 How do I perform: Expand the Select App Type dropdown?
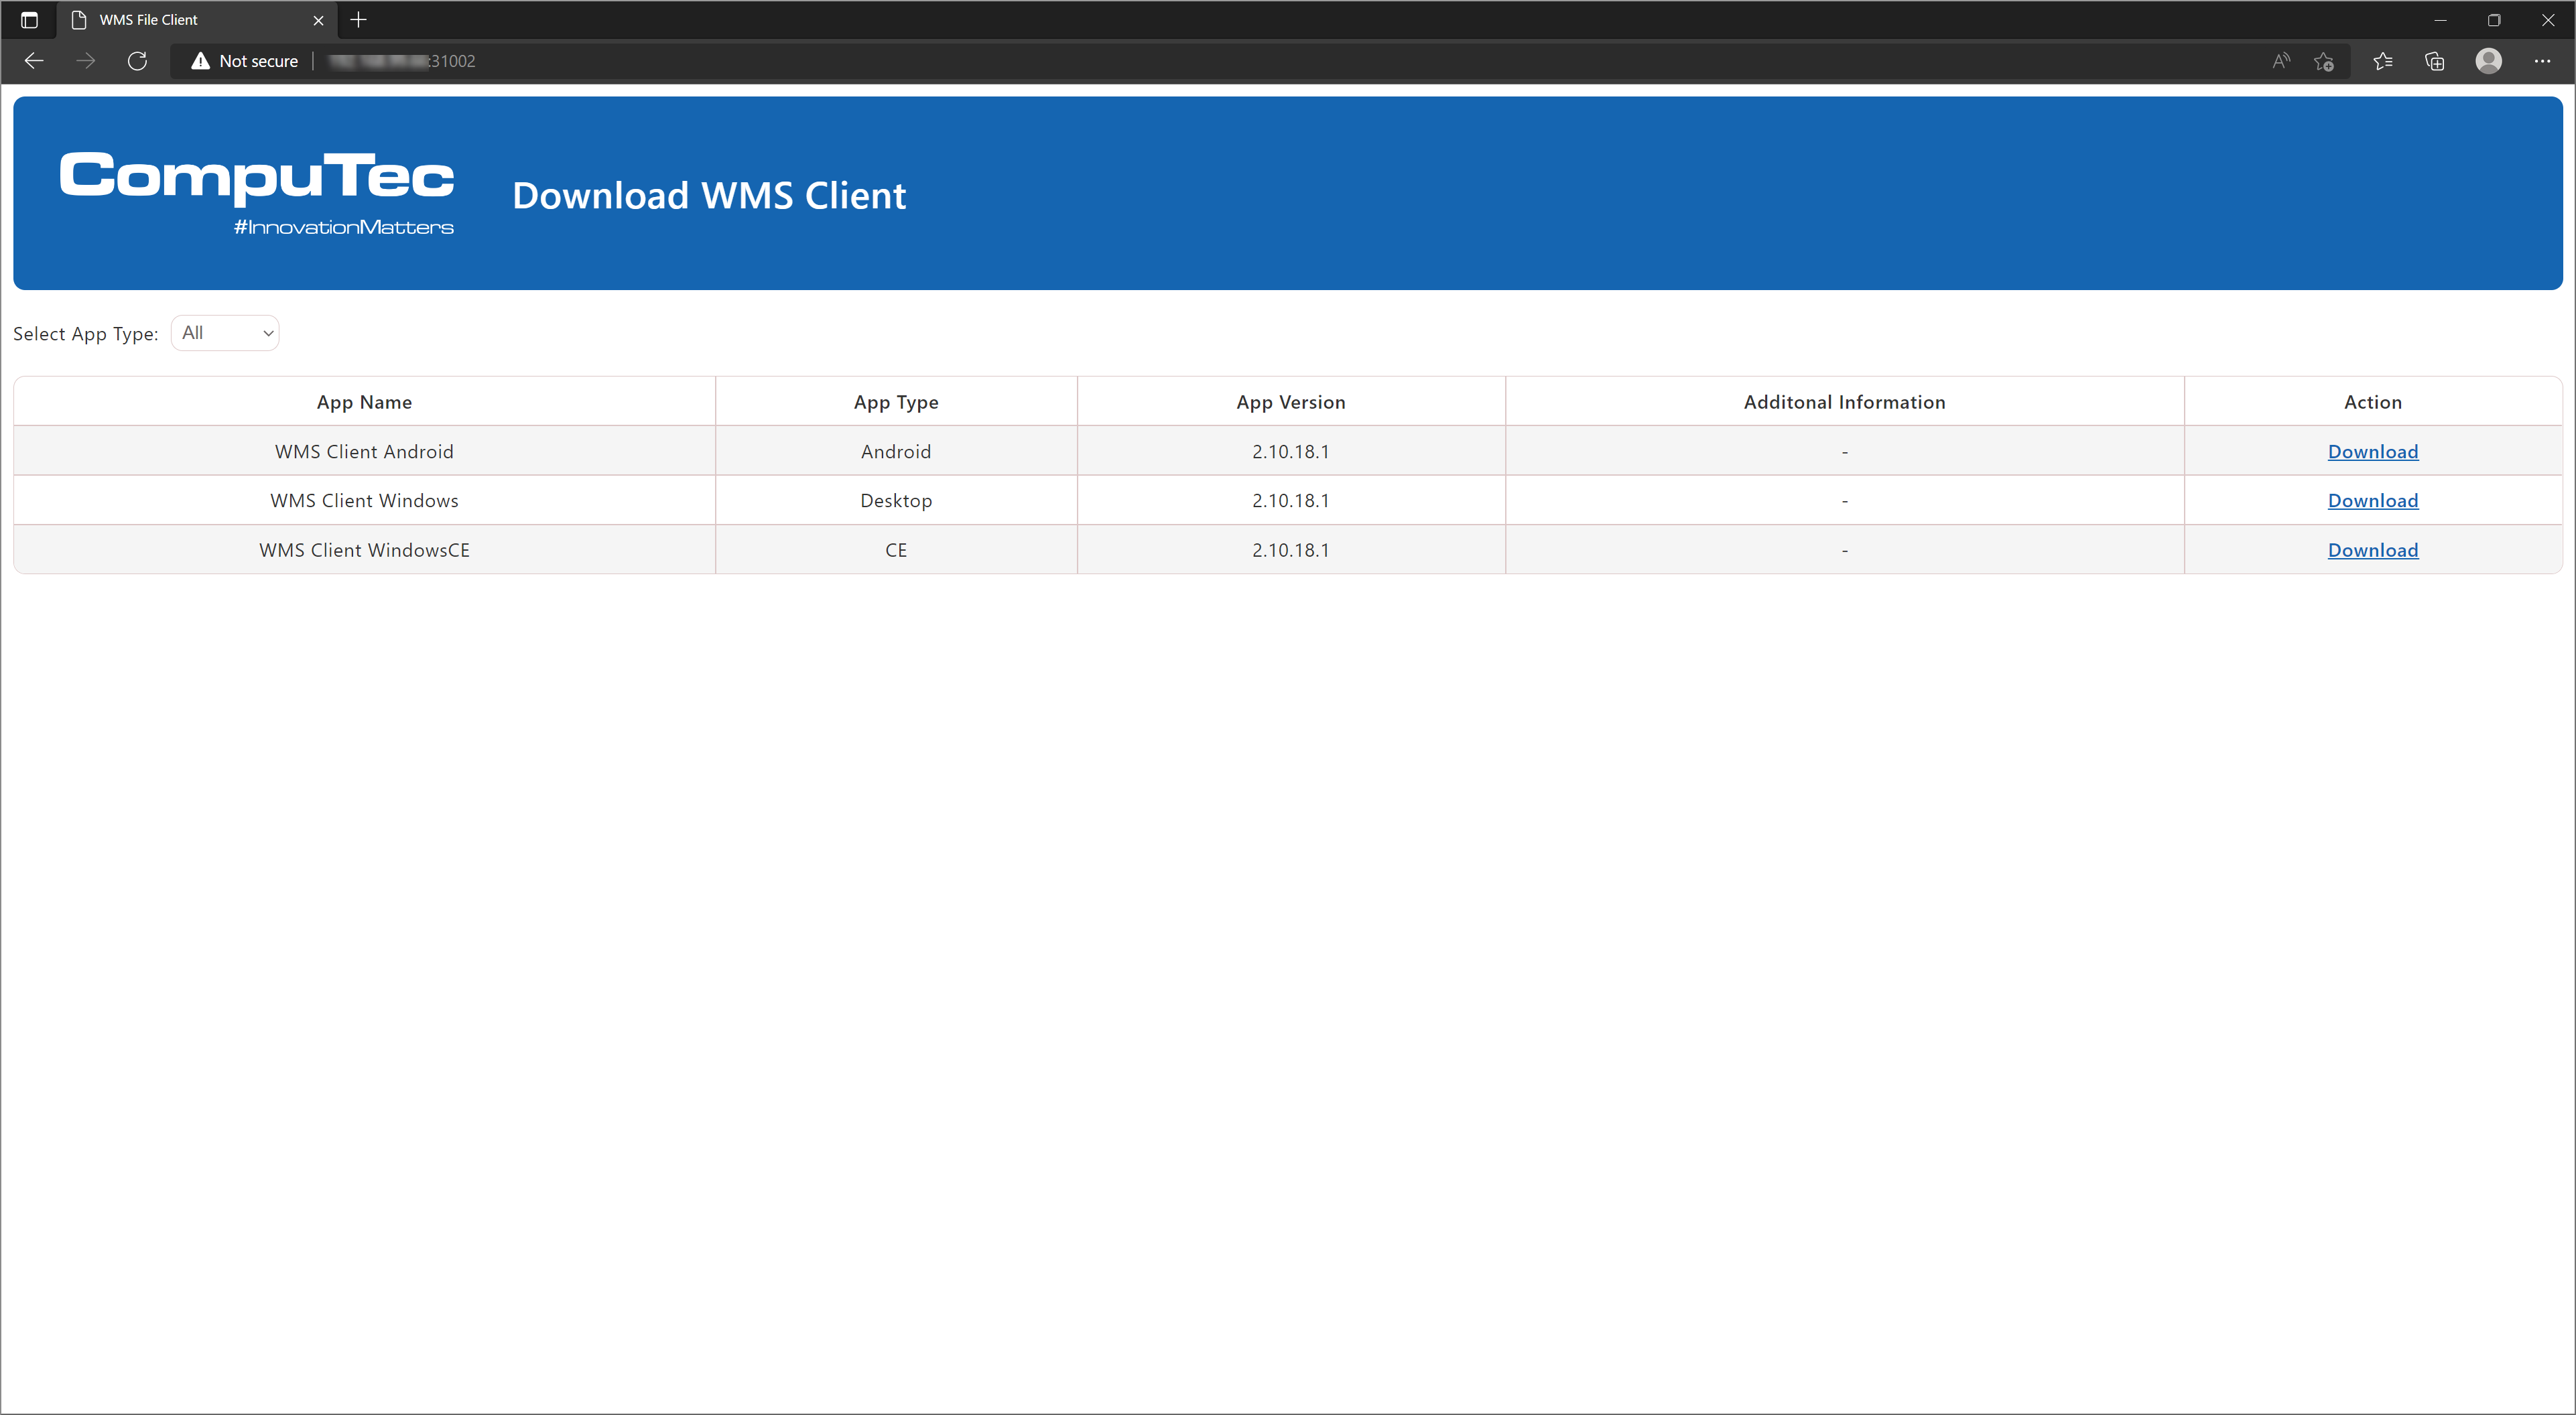click(225, 333)
